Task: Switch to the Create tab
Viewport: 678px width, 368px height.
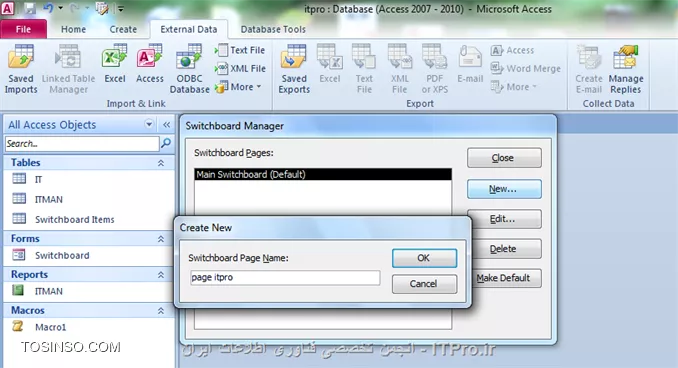Action: [x=123, y=29]
